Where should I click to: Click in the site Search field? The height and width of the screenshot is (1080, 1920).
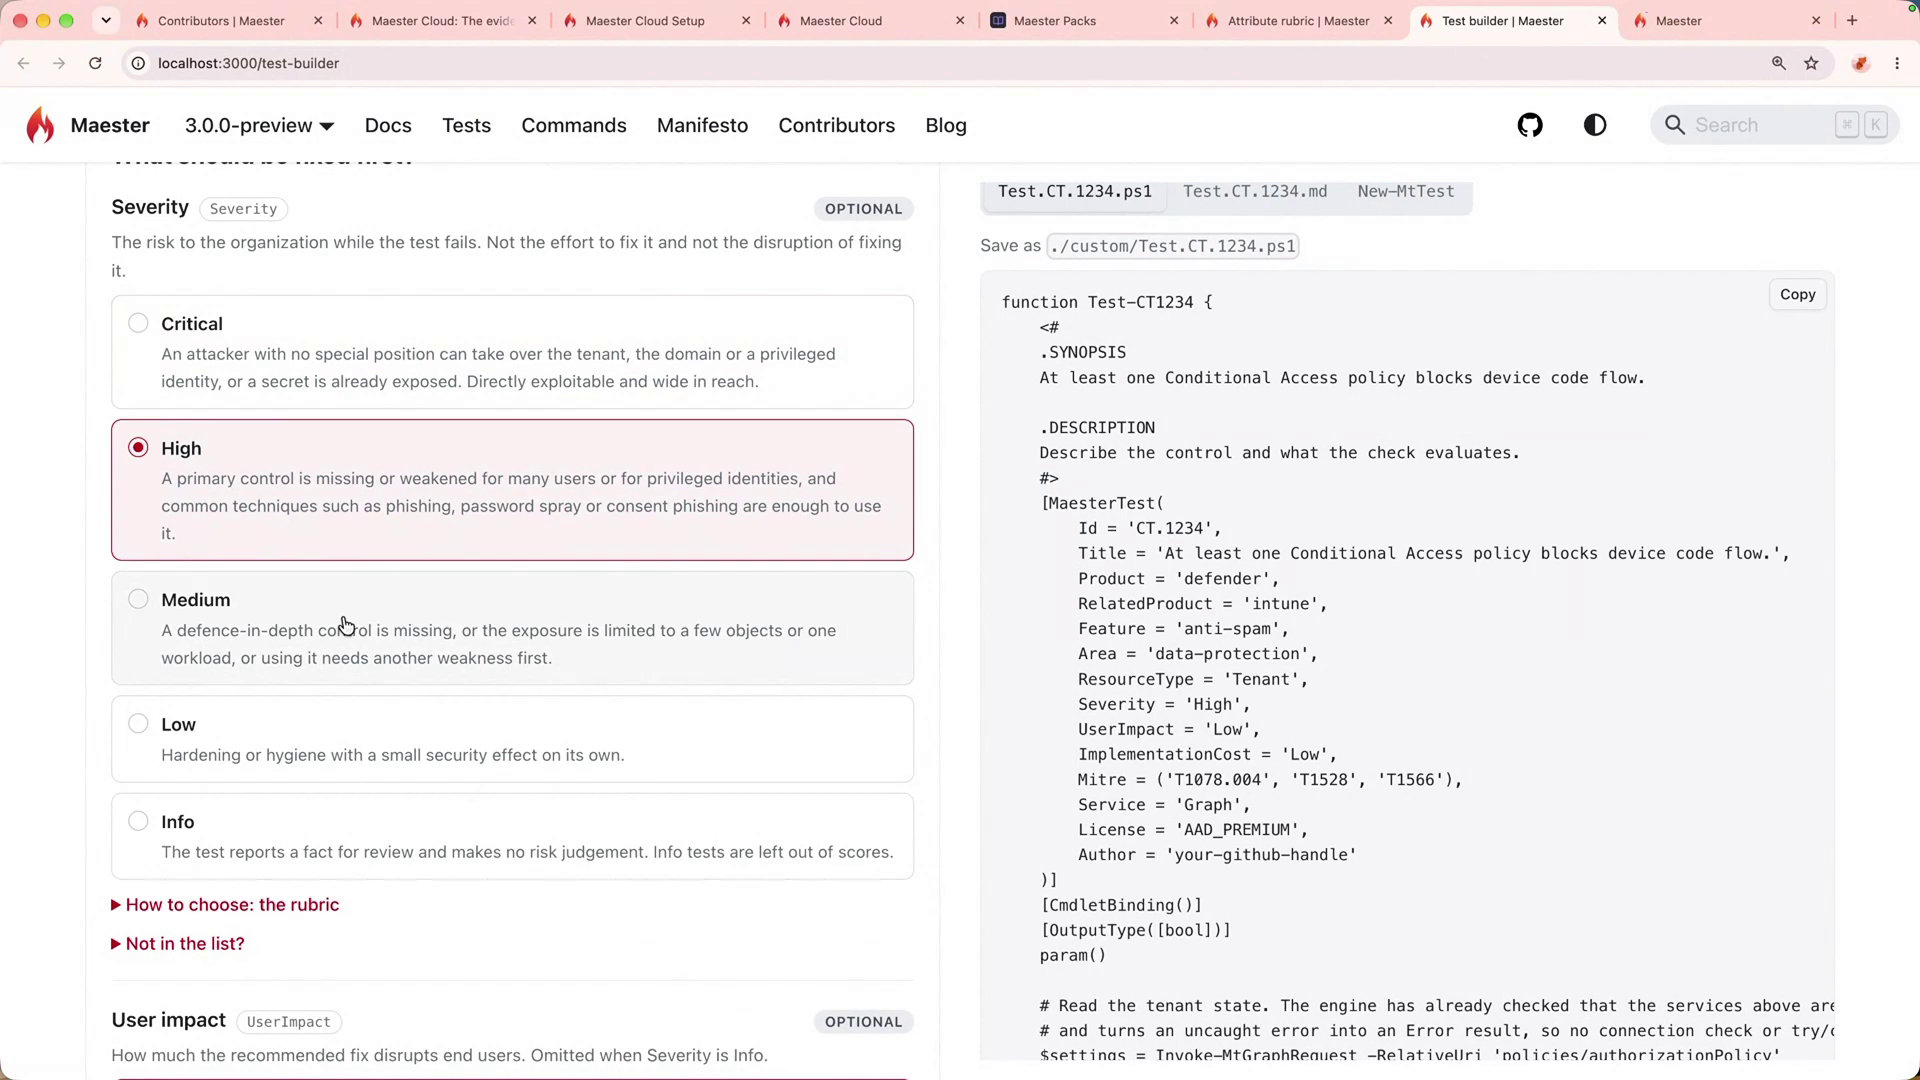point(1774,125)
